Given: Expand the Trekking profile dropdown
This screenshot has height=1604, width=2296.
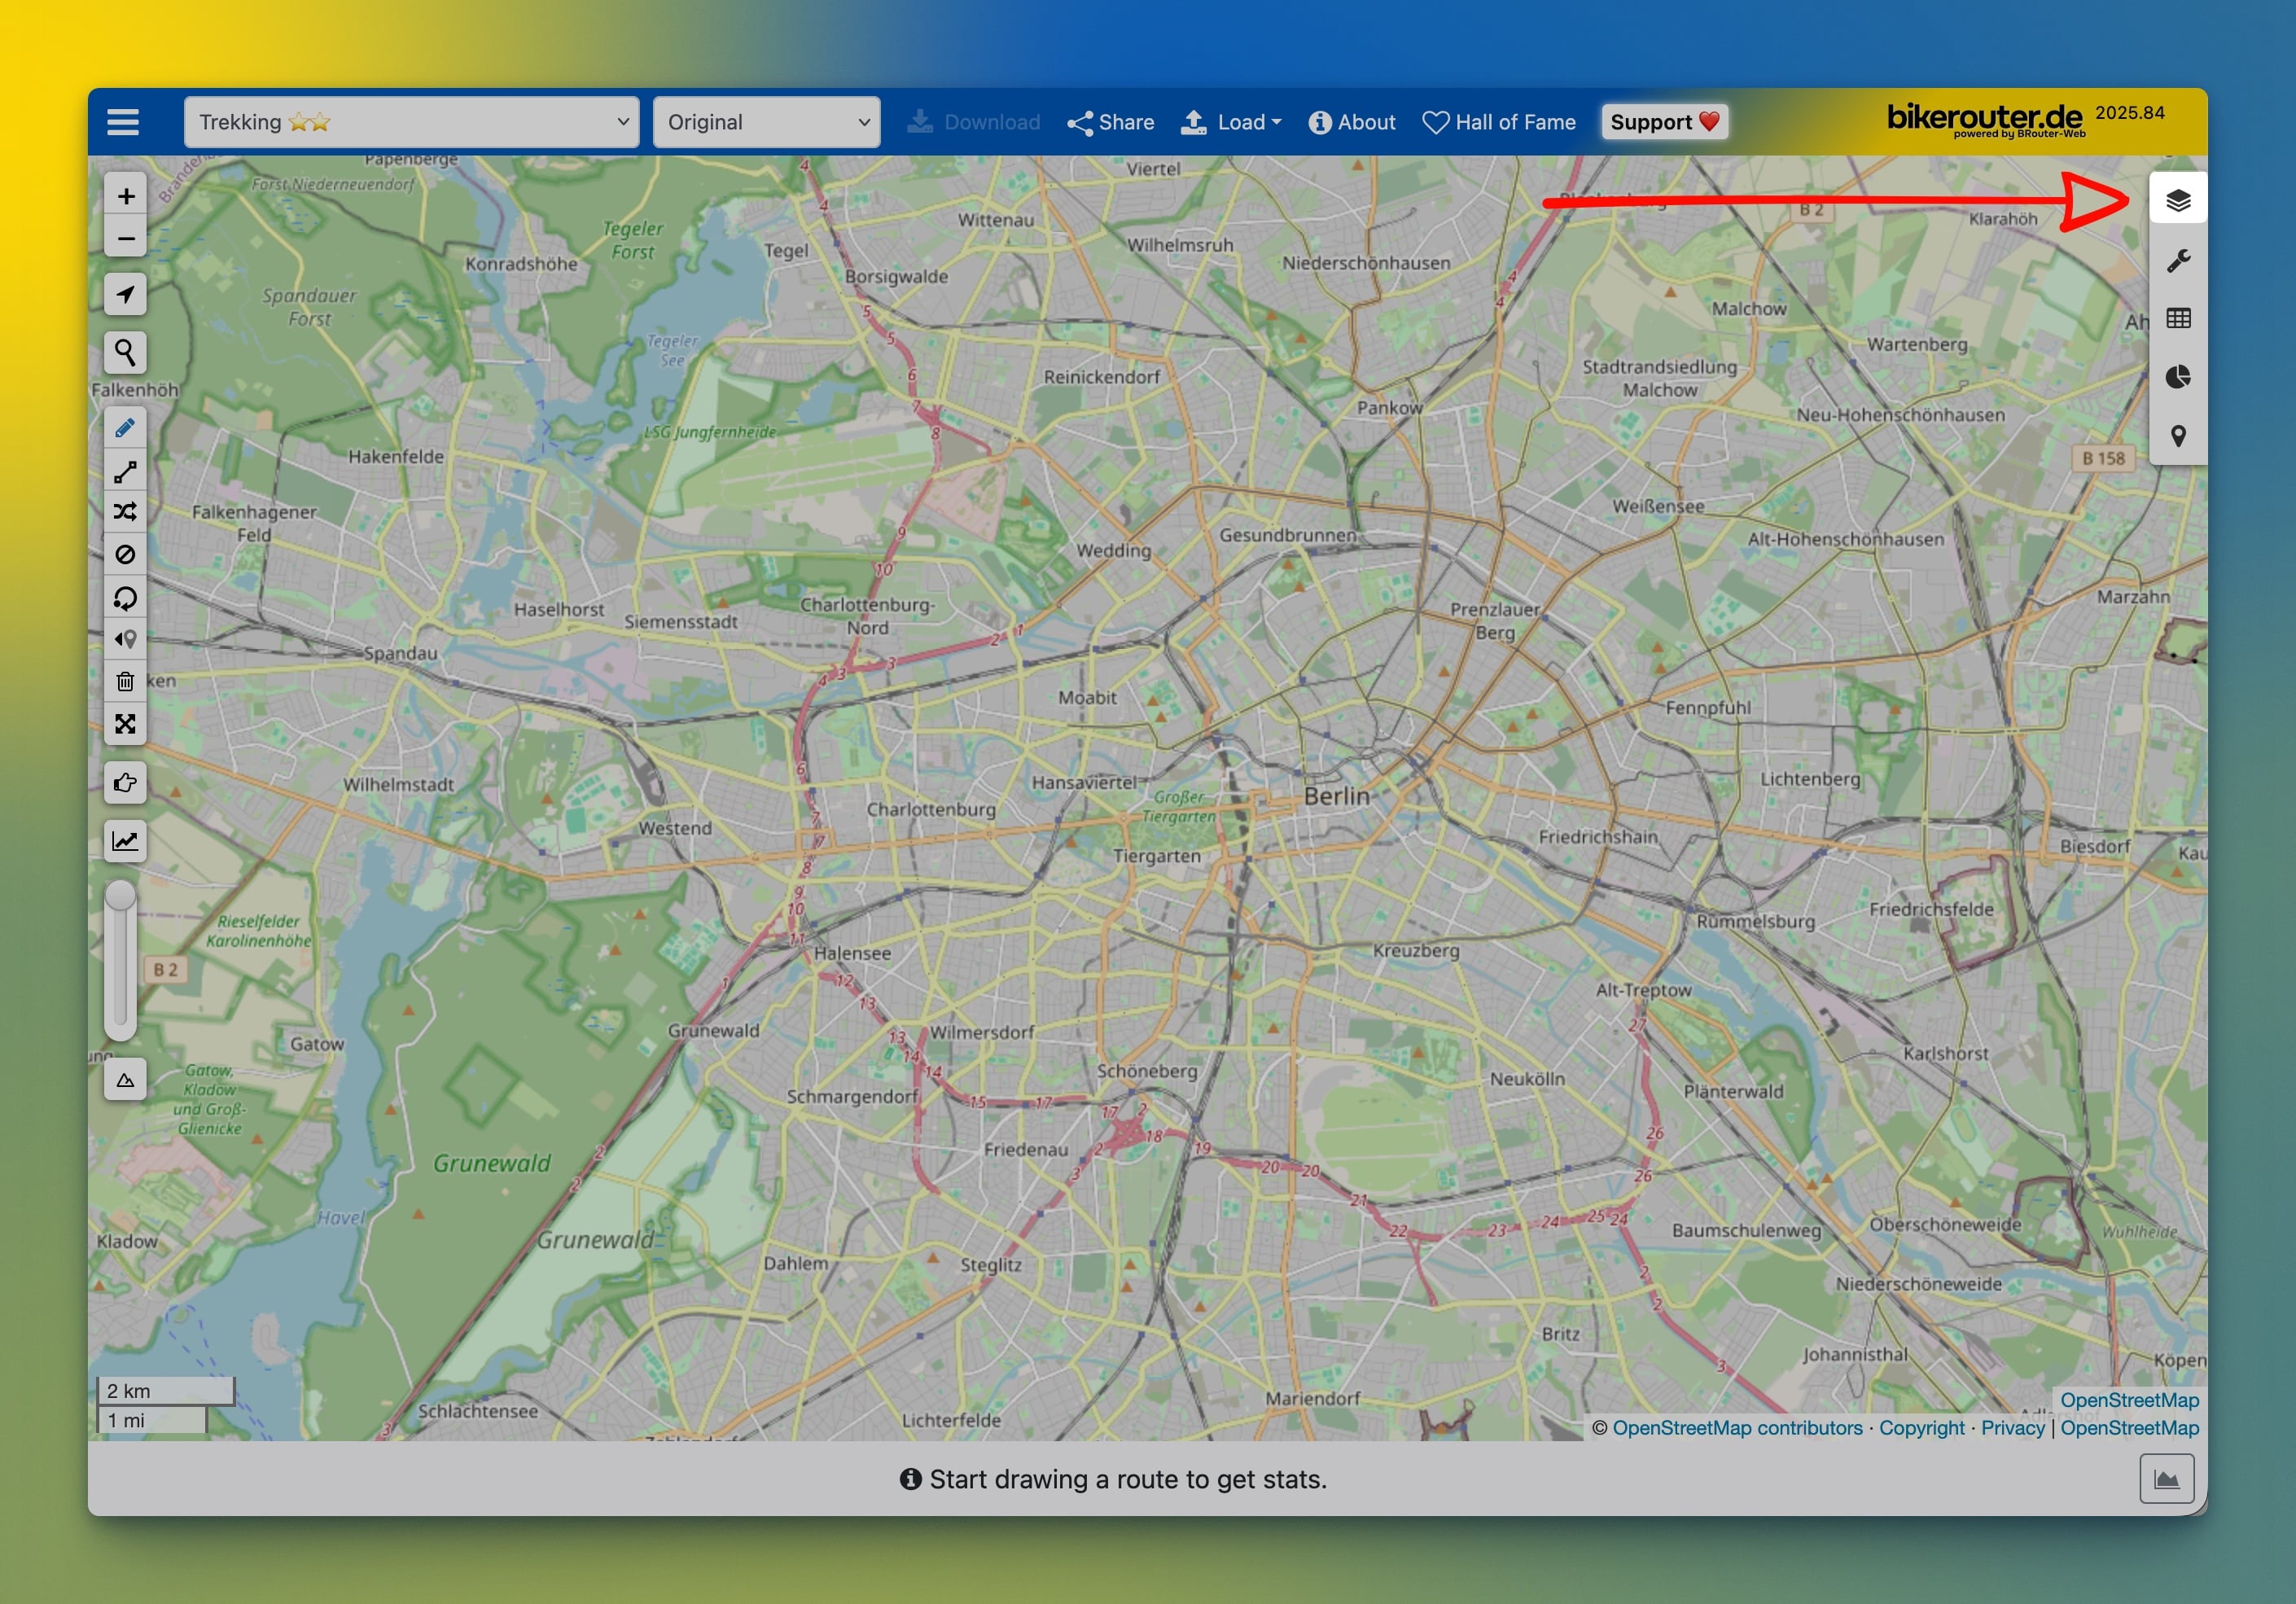Looking at the screenshot, I should 411,122.
